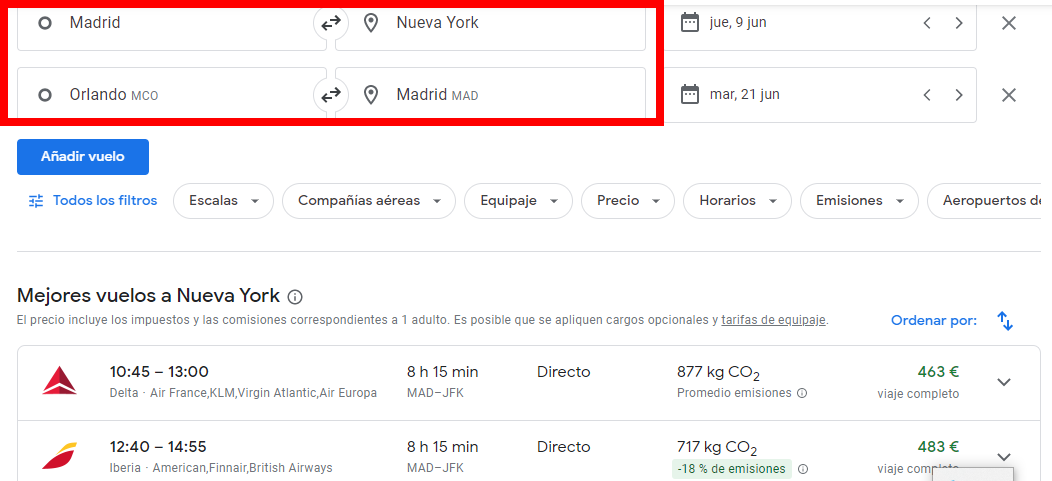1052x481 pixels.
Task: Expand the Delta 10:45 flight details
Action: (1004, 382)
